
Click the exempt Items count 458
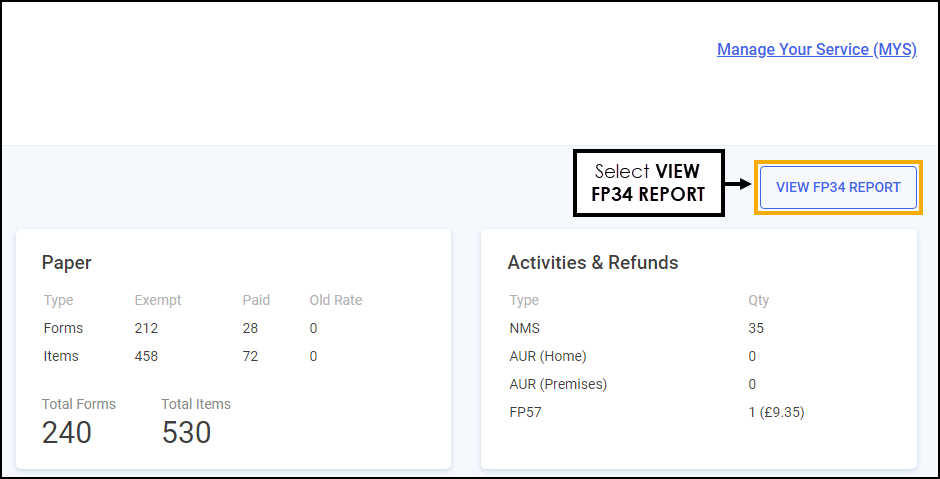tap(146, 356)
